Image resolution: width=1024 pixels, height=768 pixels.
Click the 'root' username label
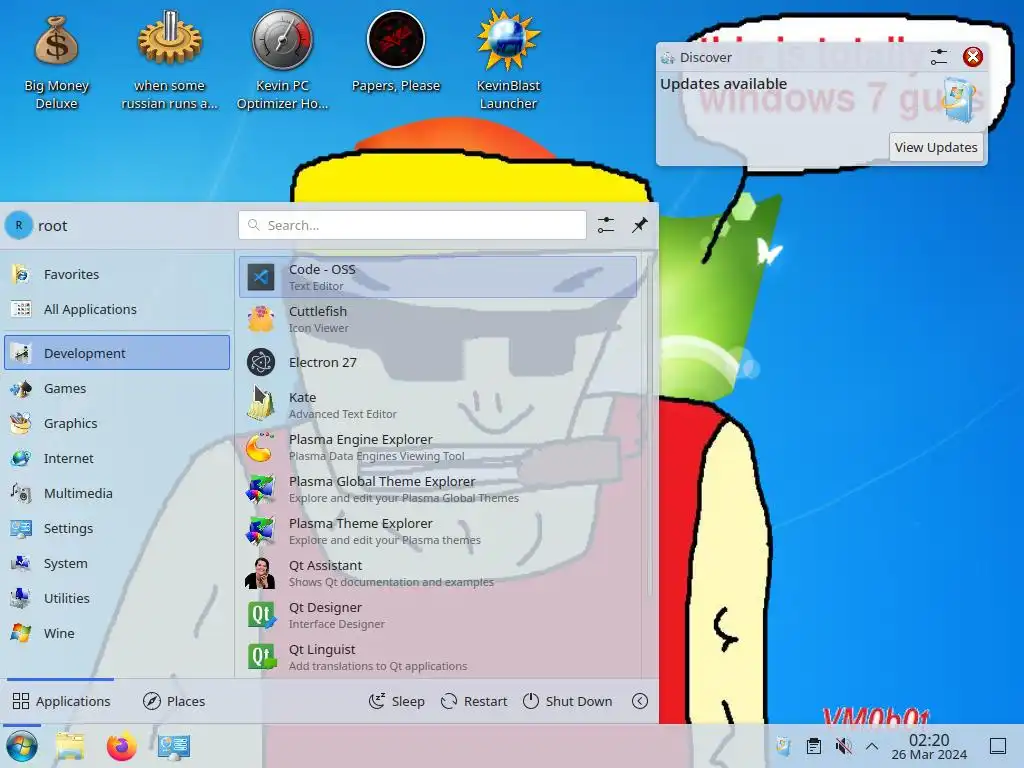pyautogui.click(x=53, y=226)
